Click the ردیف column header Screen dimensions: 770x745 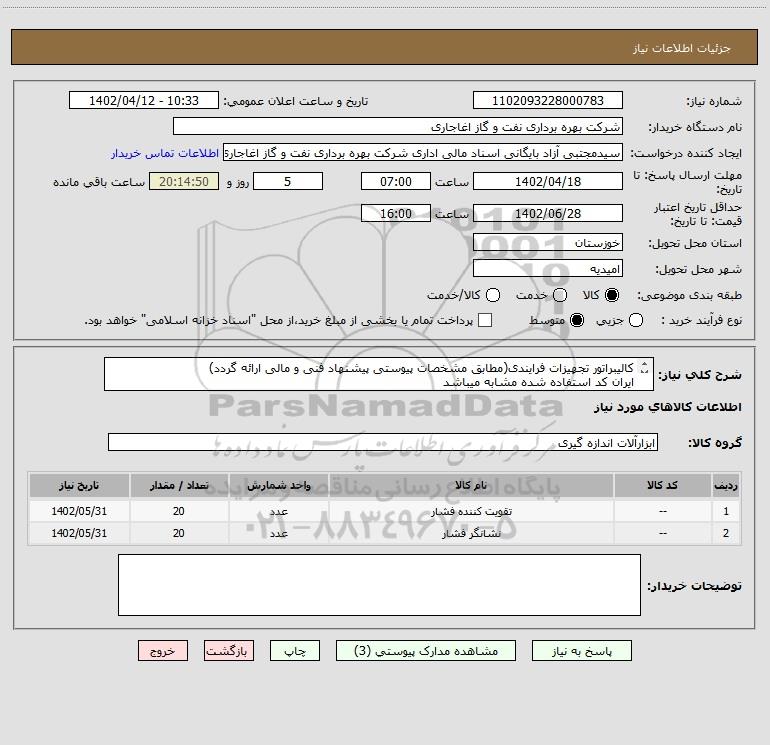pyautogui.click(x=726, y=485)
